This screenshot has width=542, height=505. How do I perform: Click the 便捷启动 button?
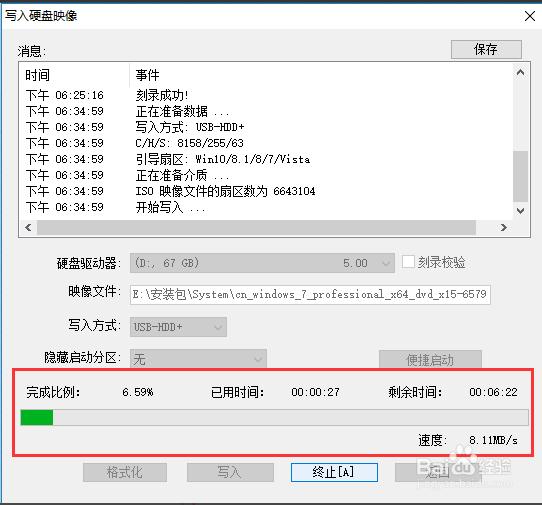430,359
